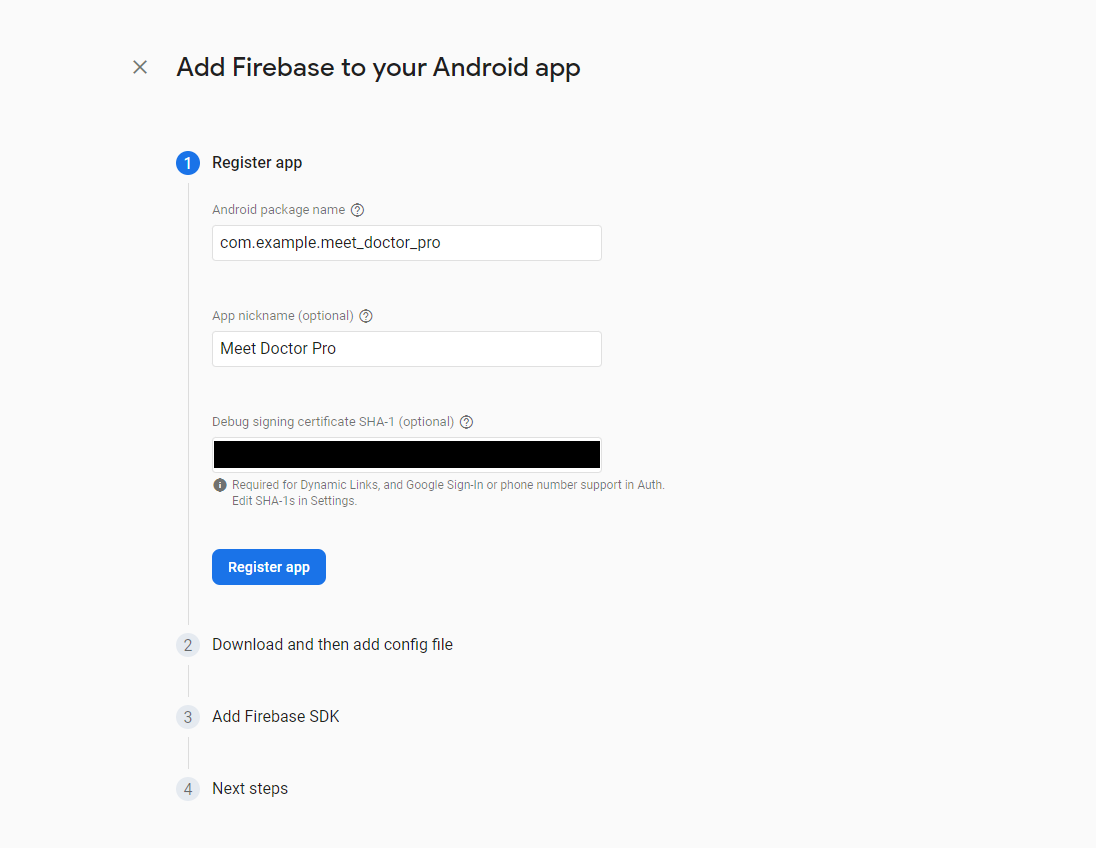Click the App nickname (optional) label
Viewport: 1096px width, 848px height.
[x=283, y=316]
